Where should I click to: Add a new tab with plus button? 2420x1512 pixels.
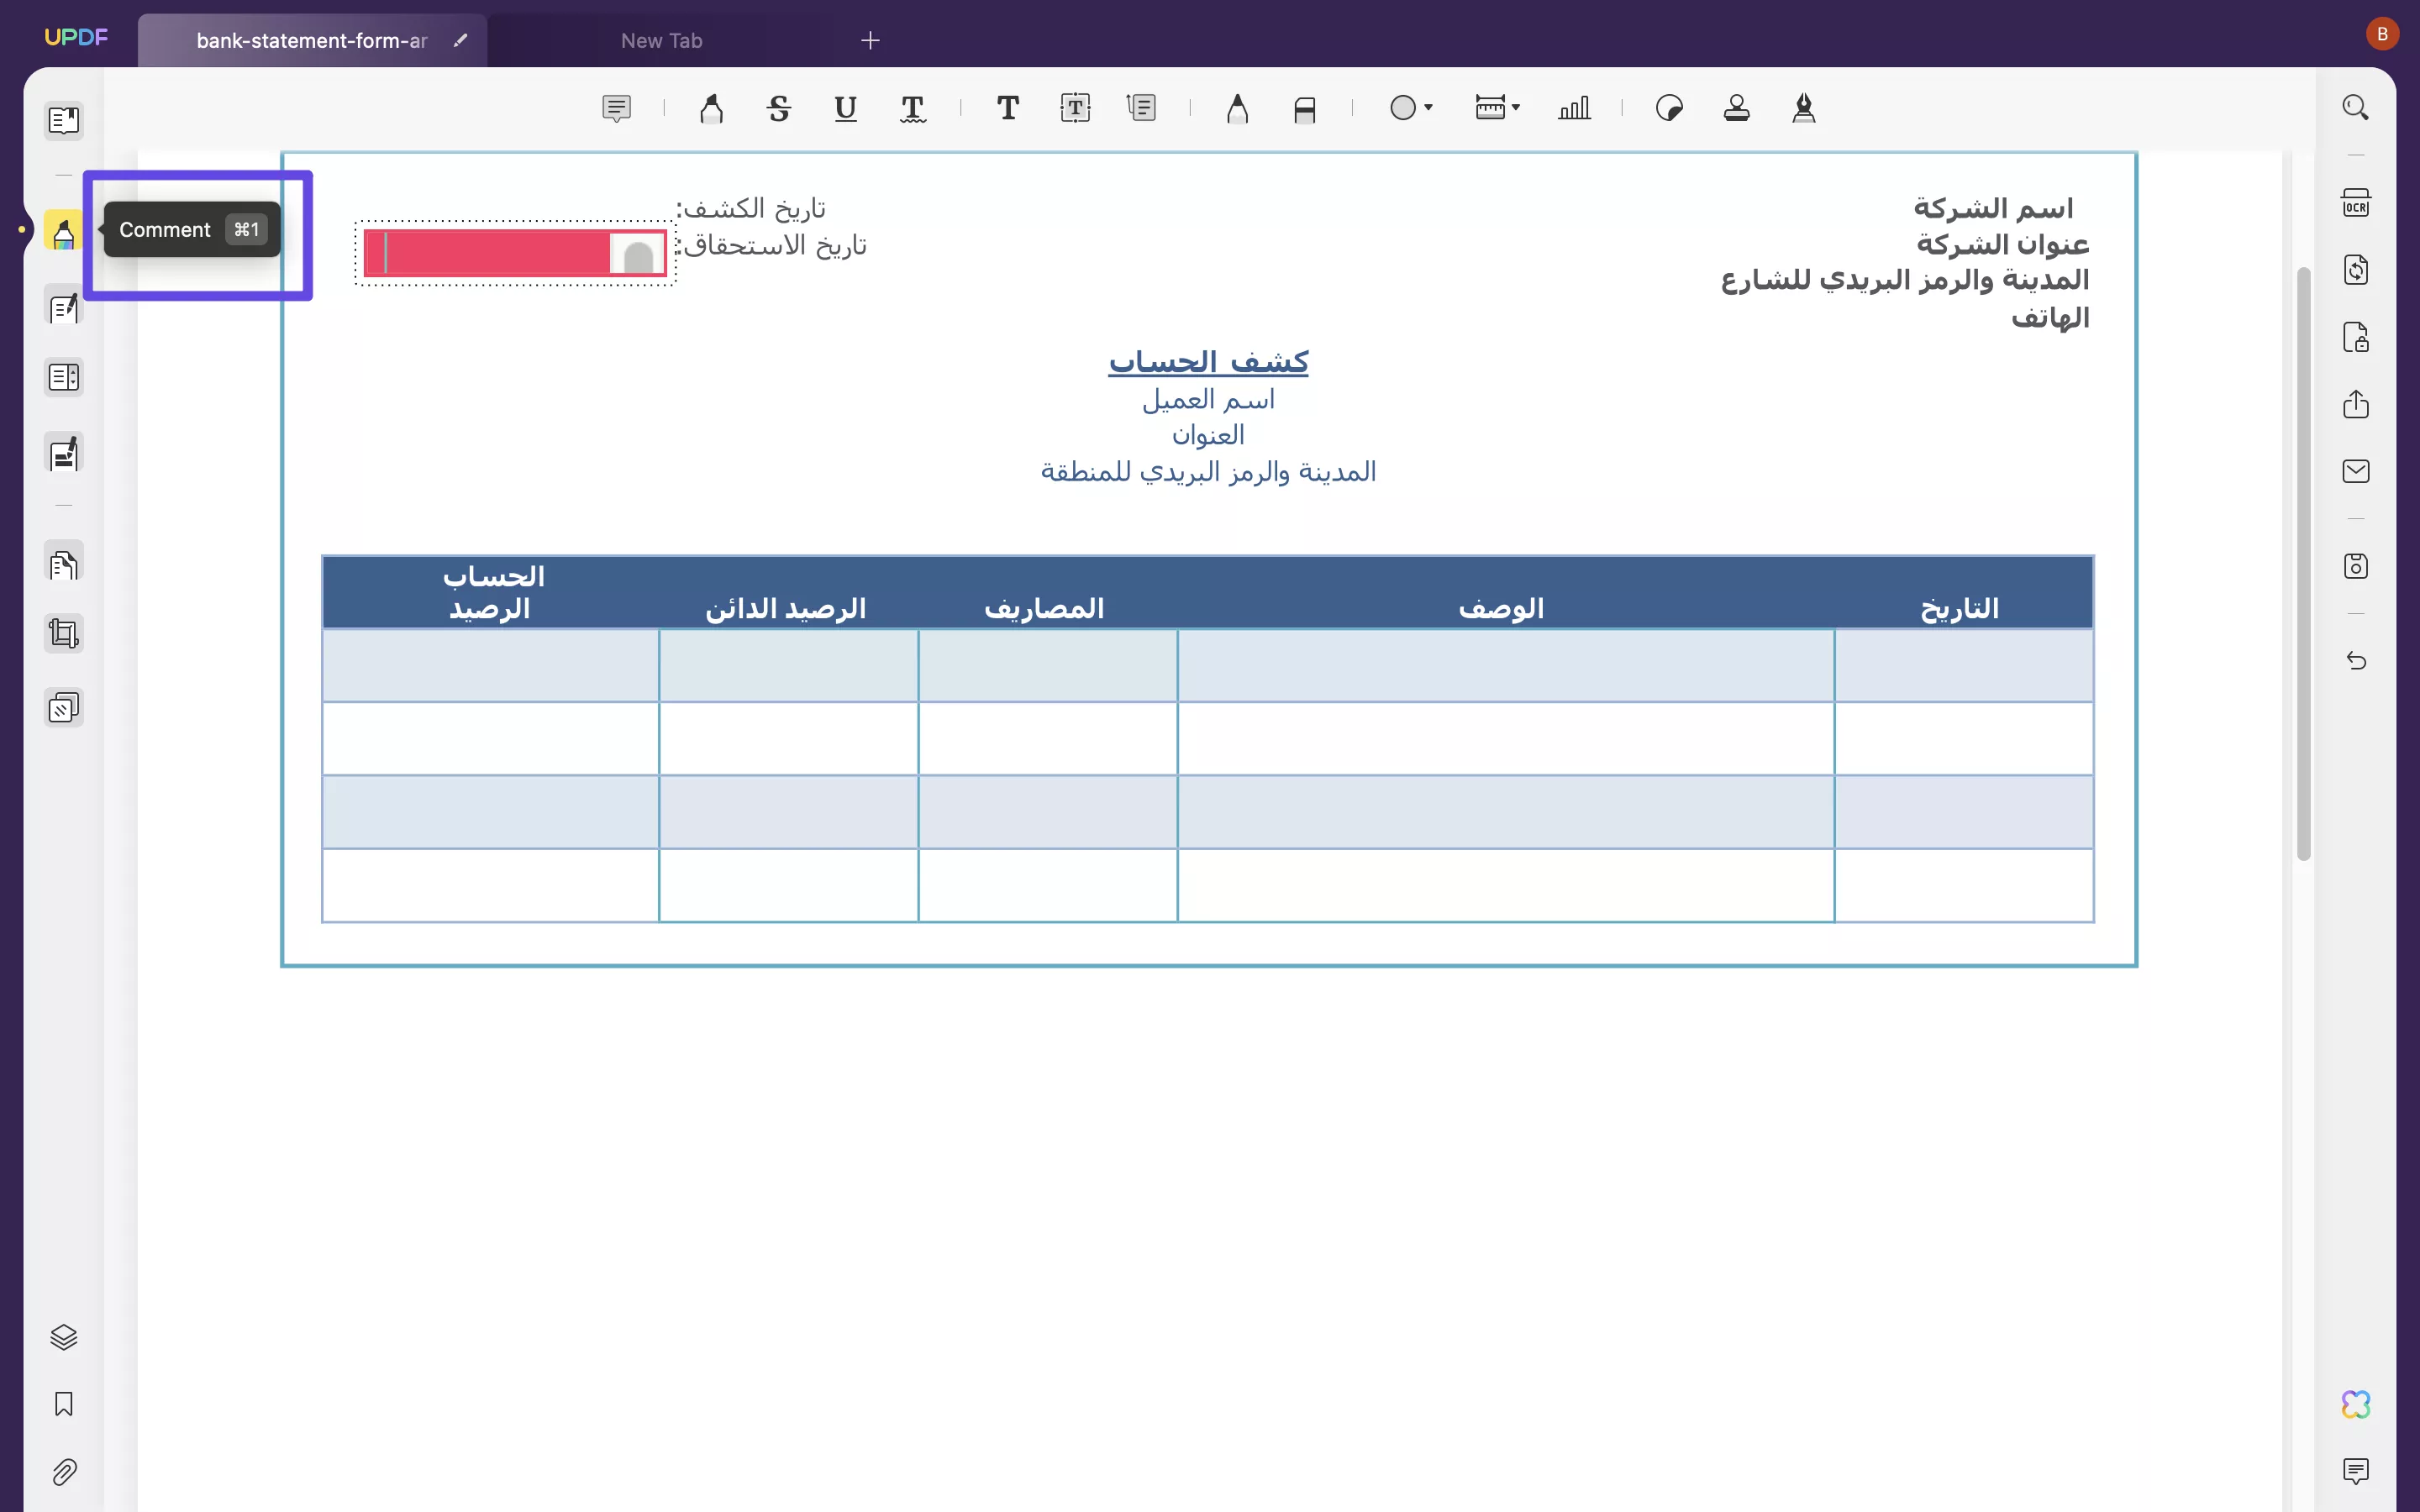click(870, 40)
